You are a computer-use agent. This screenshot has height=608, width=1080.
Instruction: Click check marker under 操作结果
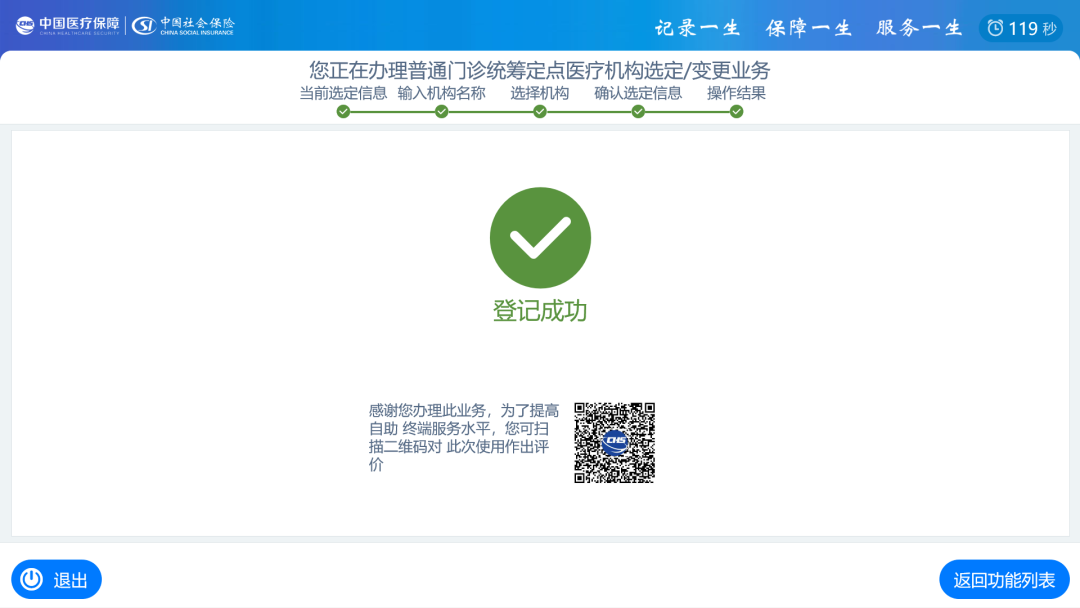736,112
